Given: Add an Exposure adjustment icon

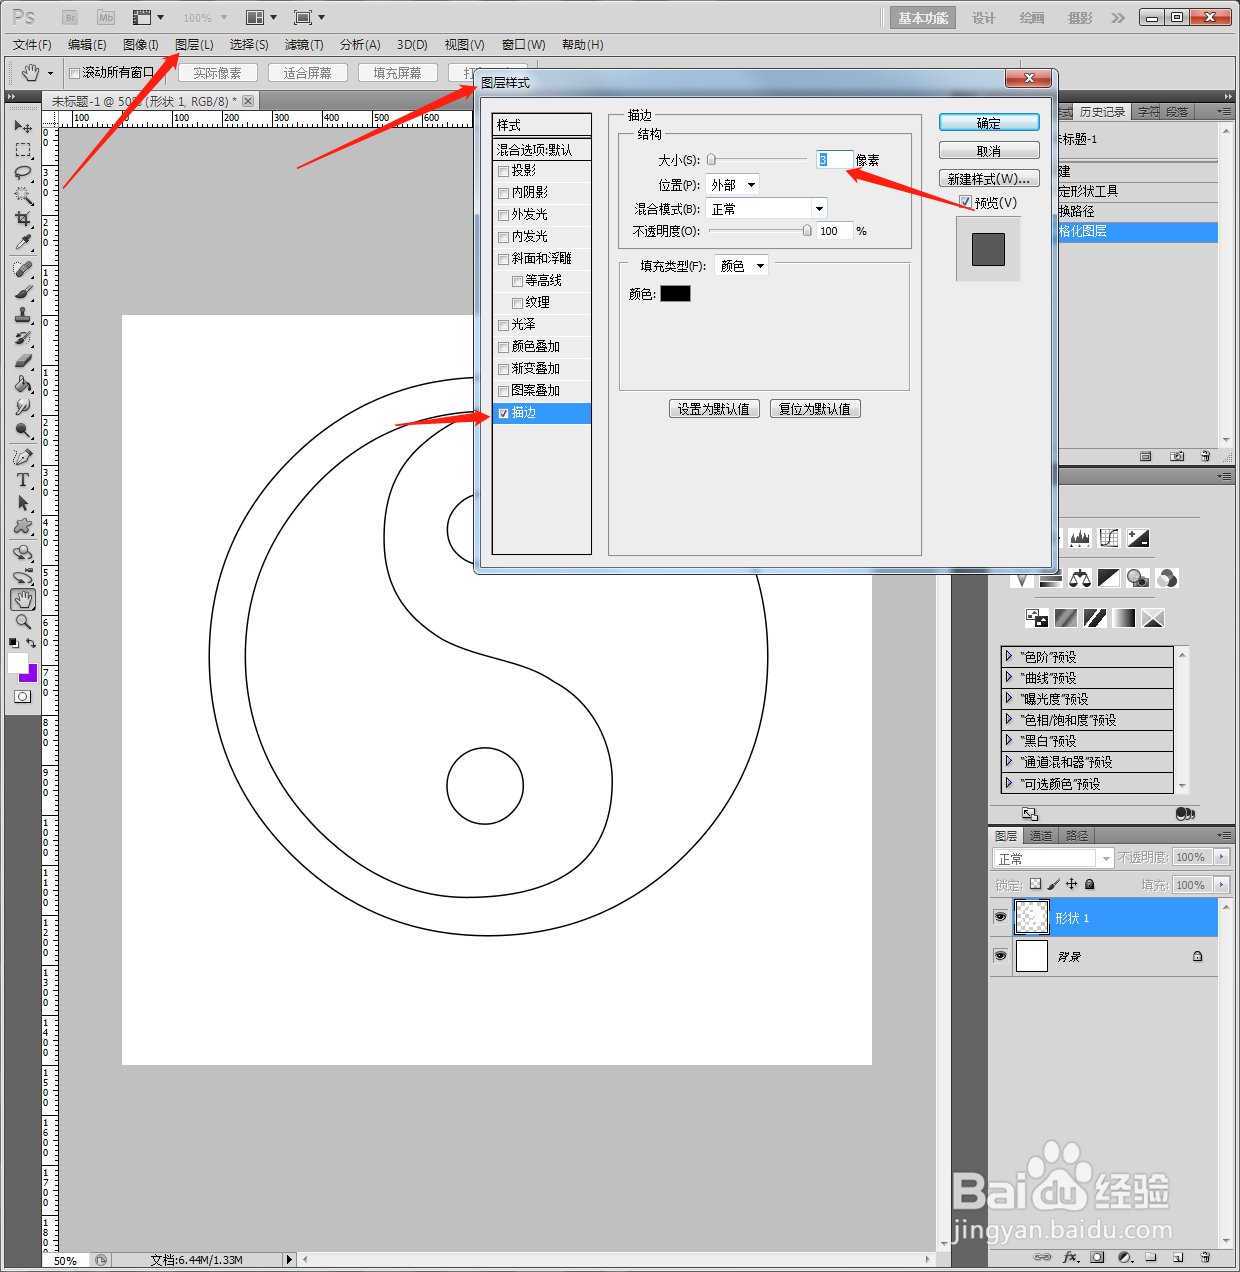Looking at the screenshot, I should 1138,538.
